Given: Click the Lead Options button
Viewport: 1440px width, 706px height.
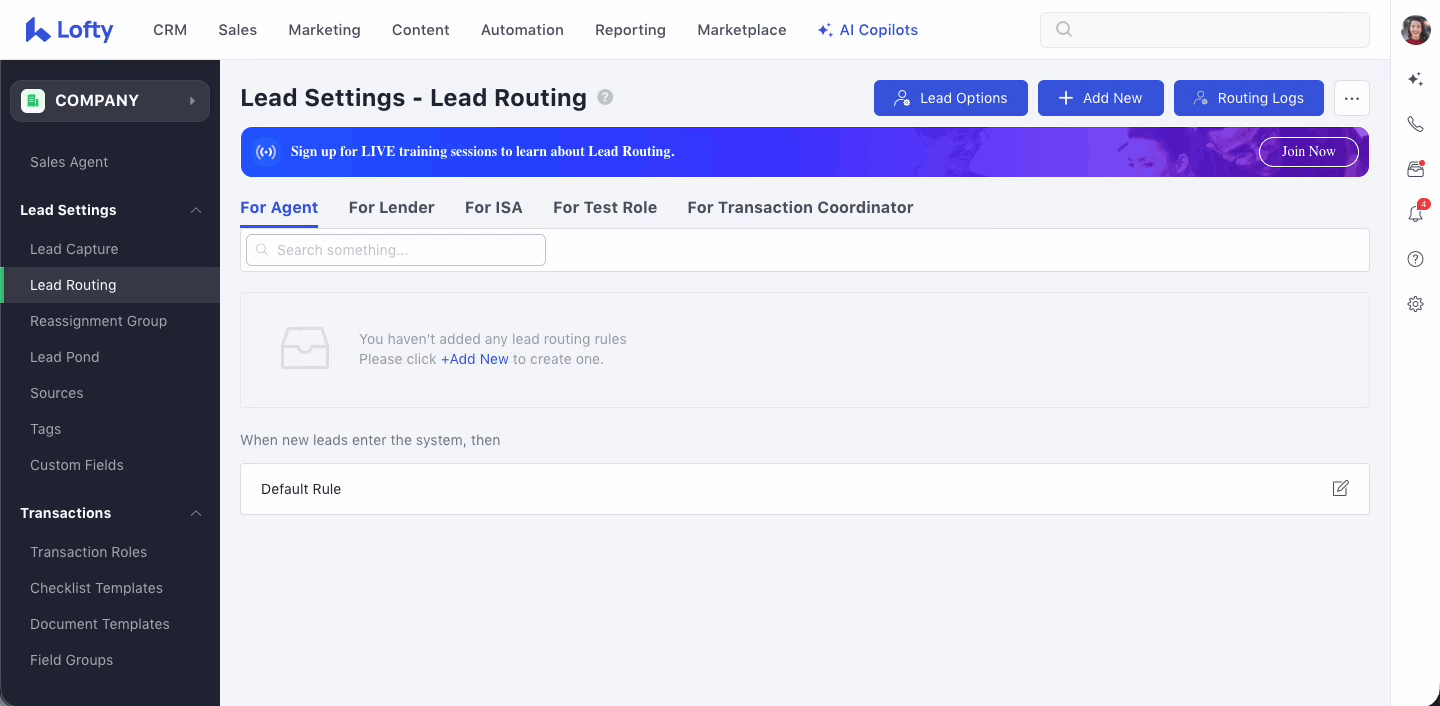Looking at the screenshot, I should click(951, 98).
